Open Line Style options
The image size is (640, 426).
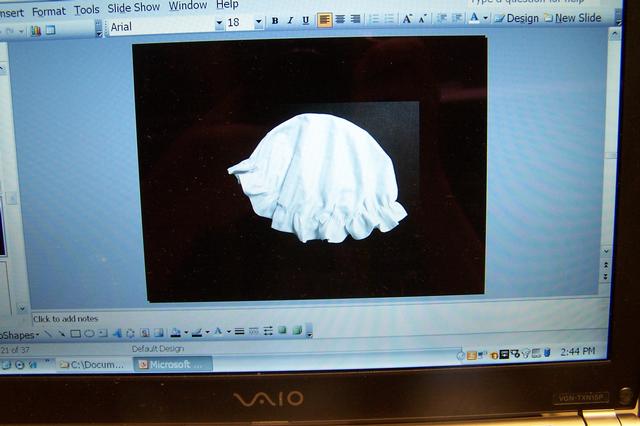point(240,331)
